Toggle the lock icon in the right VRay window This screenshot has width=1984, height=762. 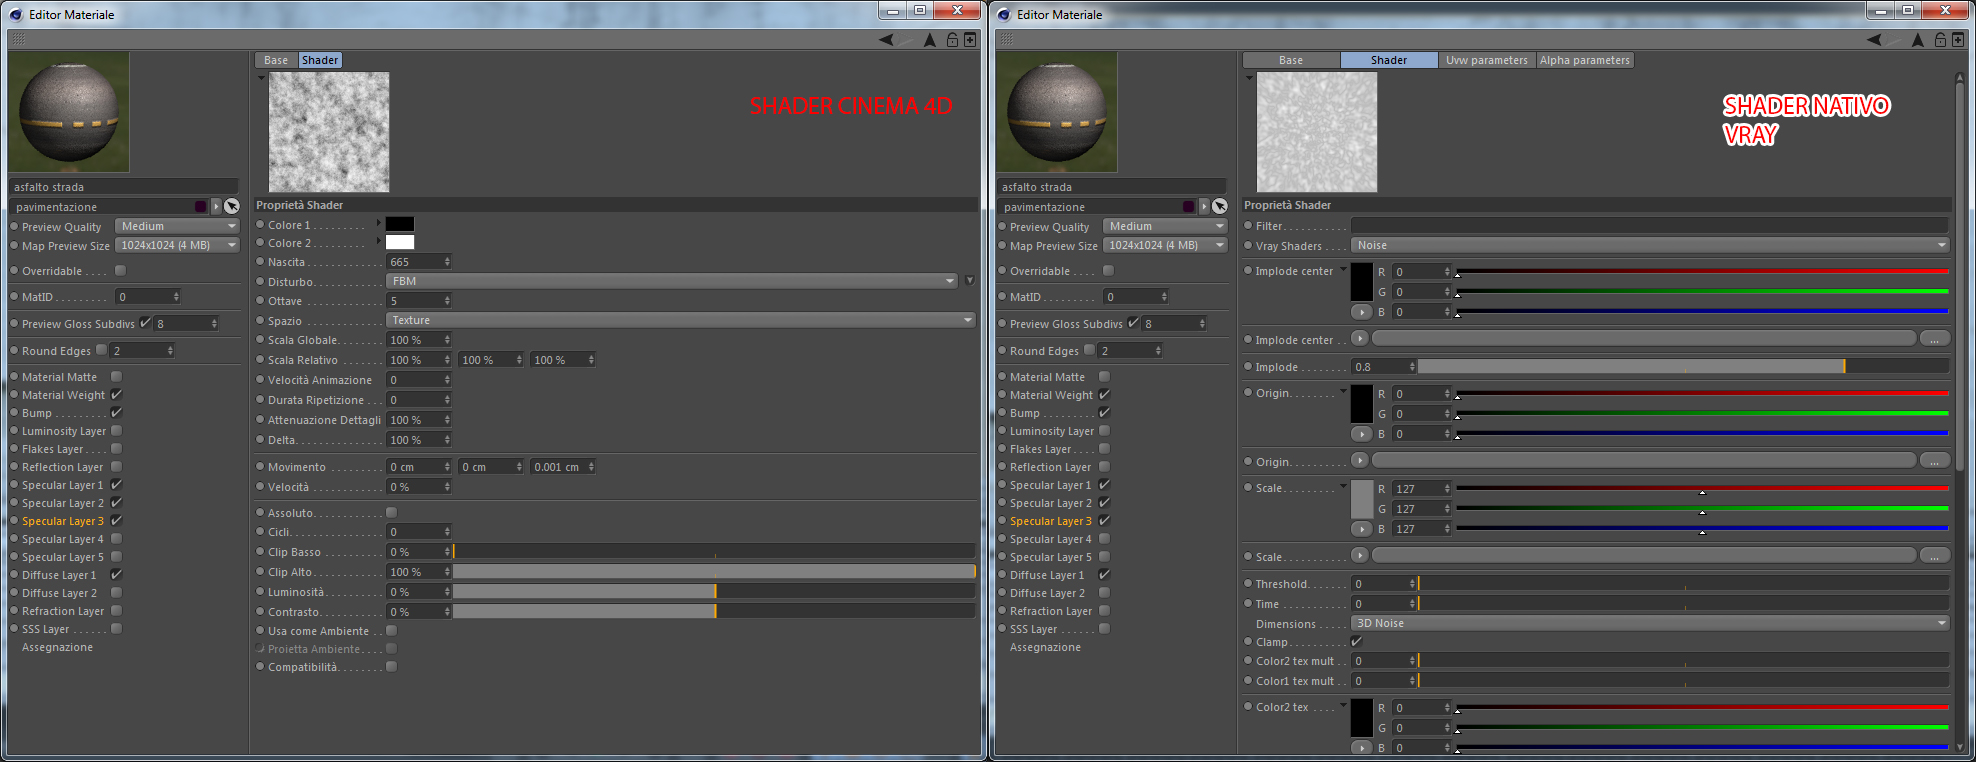click(1941, 40)
